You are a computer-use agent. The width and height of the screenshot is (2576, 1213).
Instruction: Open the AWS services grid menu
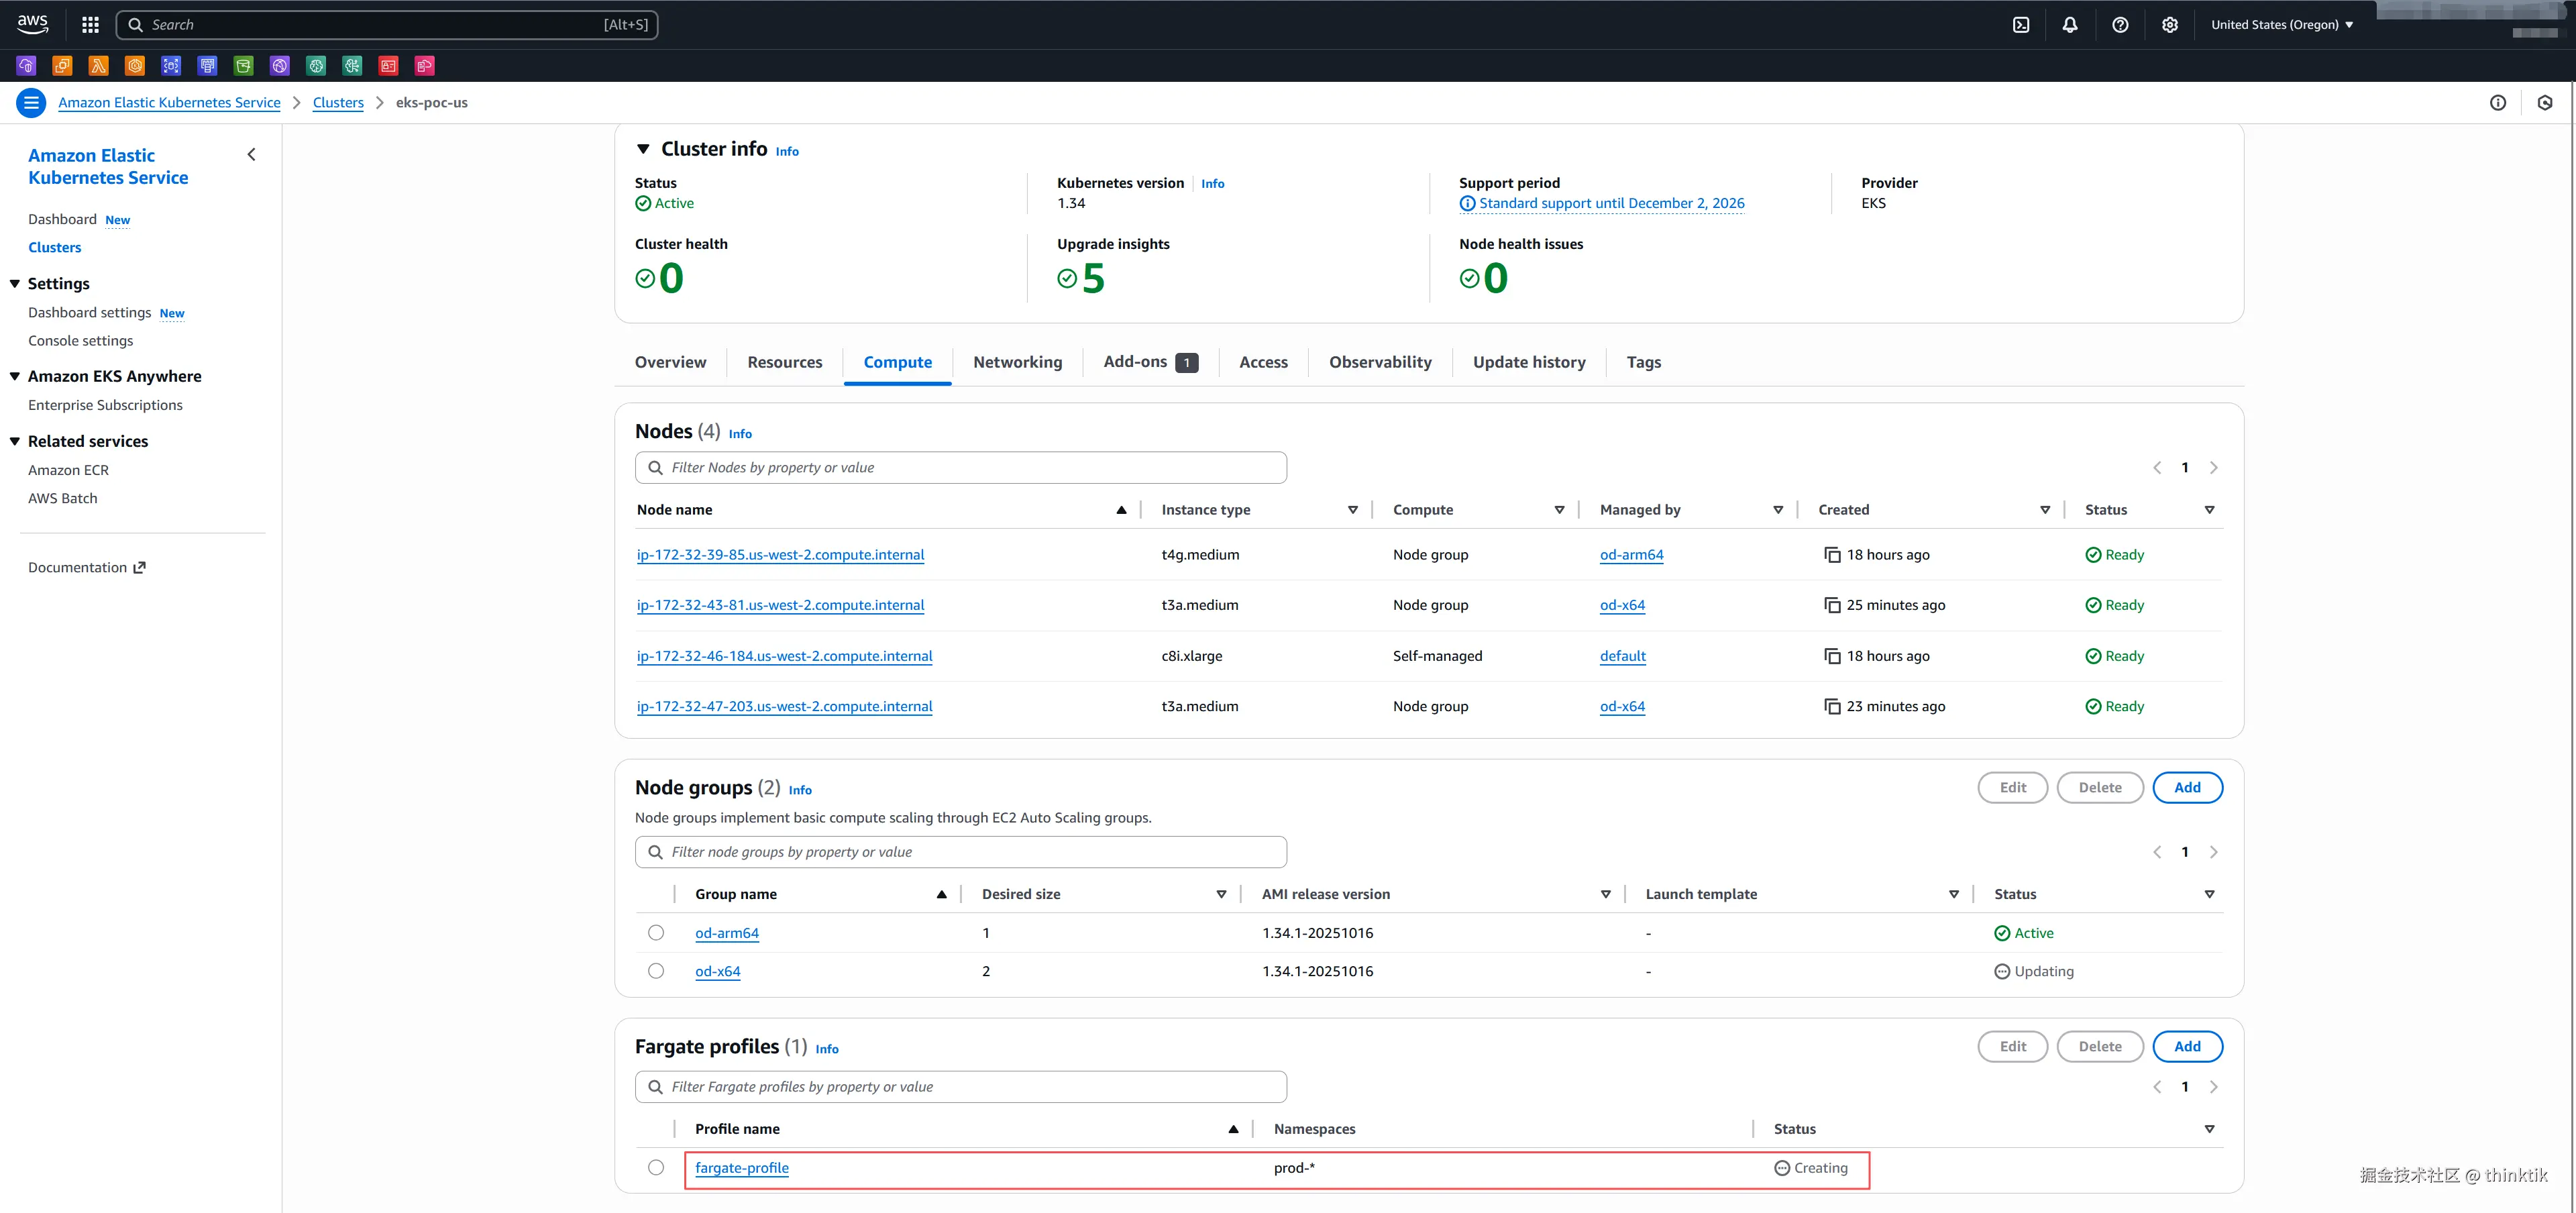pyautogui.click(x=90, y=25)
